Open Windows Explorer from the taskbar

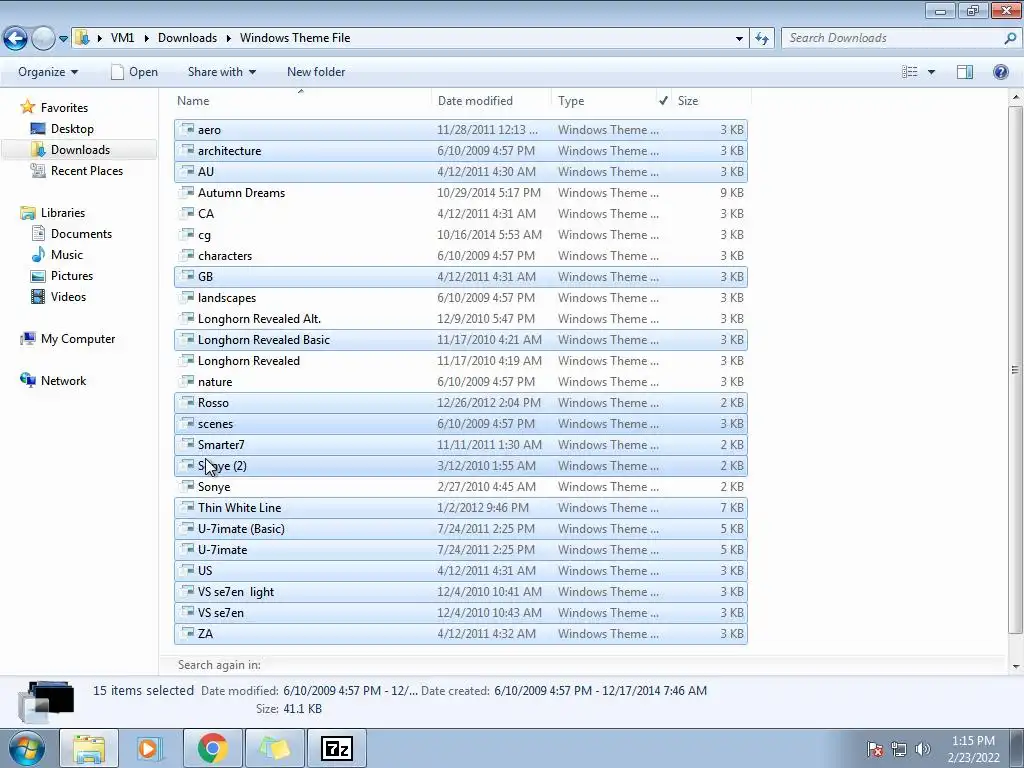pyautogui.click(x=89, y=748)
